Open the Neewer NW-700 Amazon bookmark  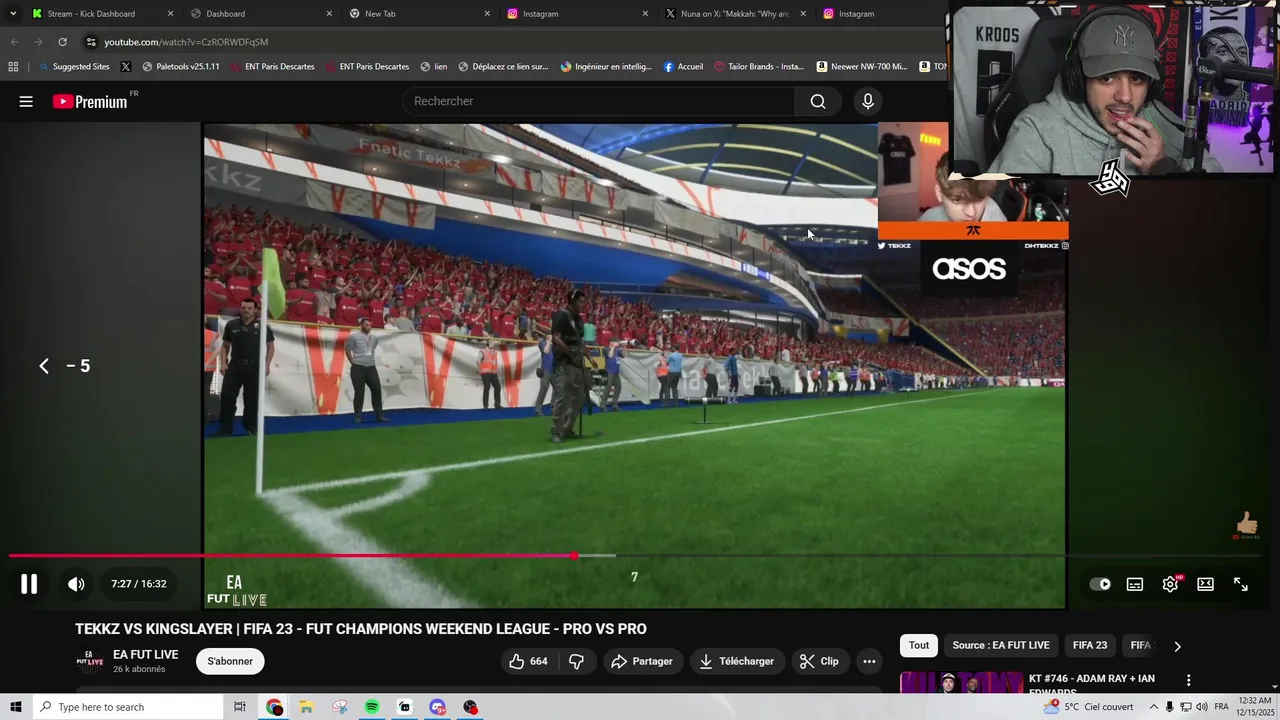(862, 67)
